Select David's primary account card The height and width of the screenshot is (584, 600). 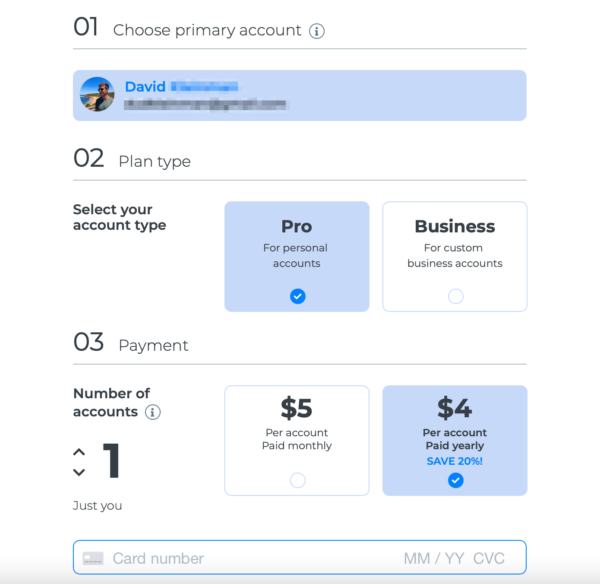(300, 95)
